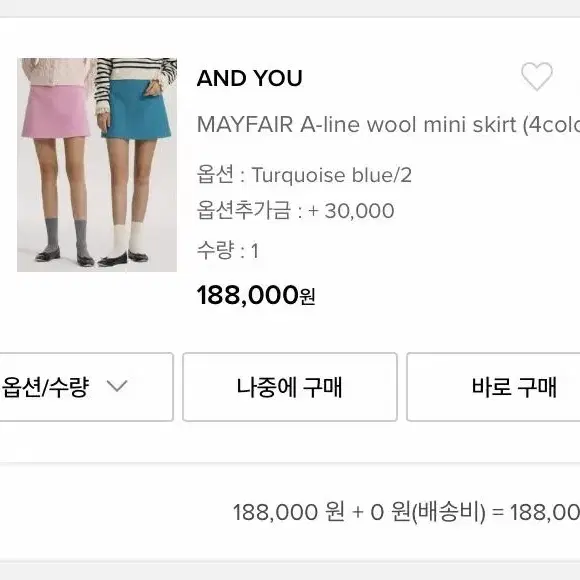Select the 옵션 : Turquoise blue/2 text

[304, 175]
